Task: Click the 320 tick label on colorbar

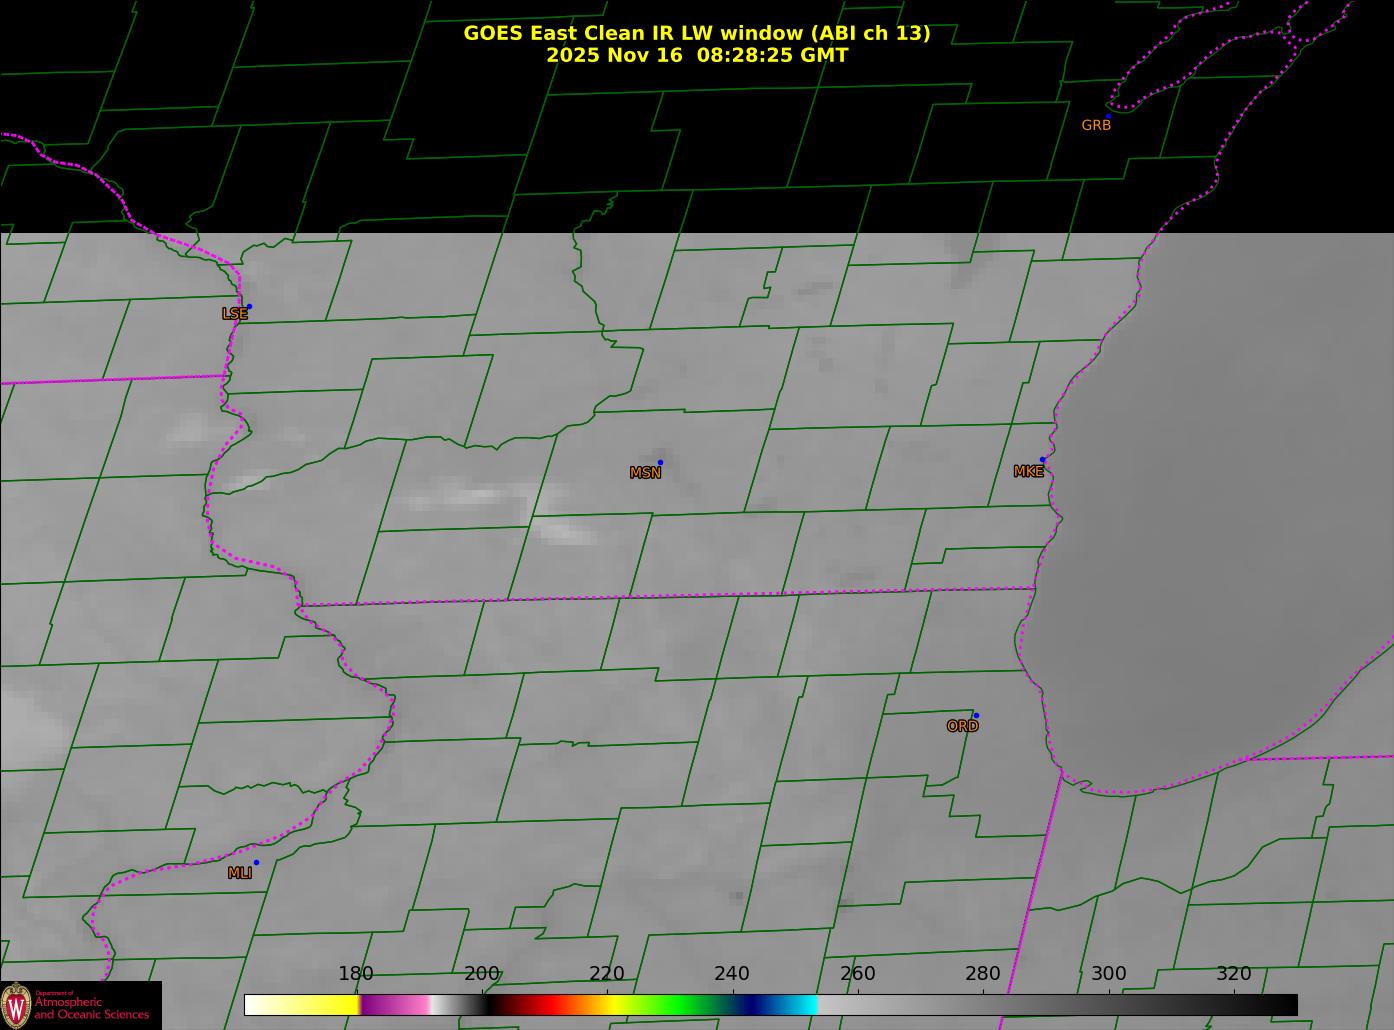Action: (x=1233, y=974)
